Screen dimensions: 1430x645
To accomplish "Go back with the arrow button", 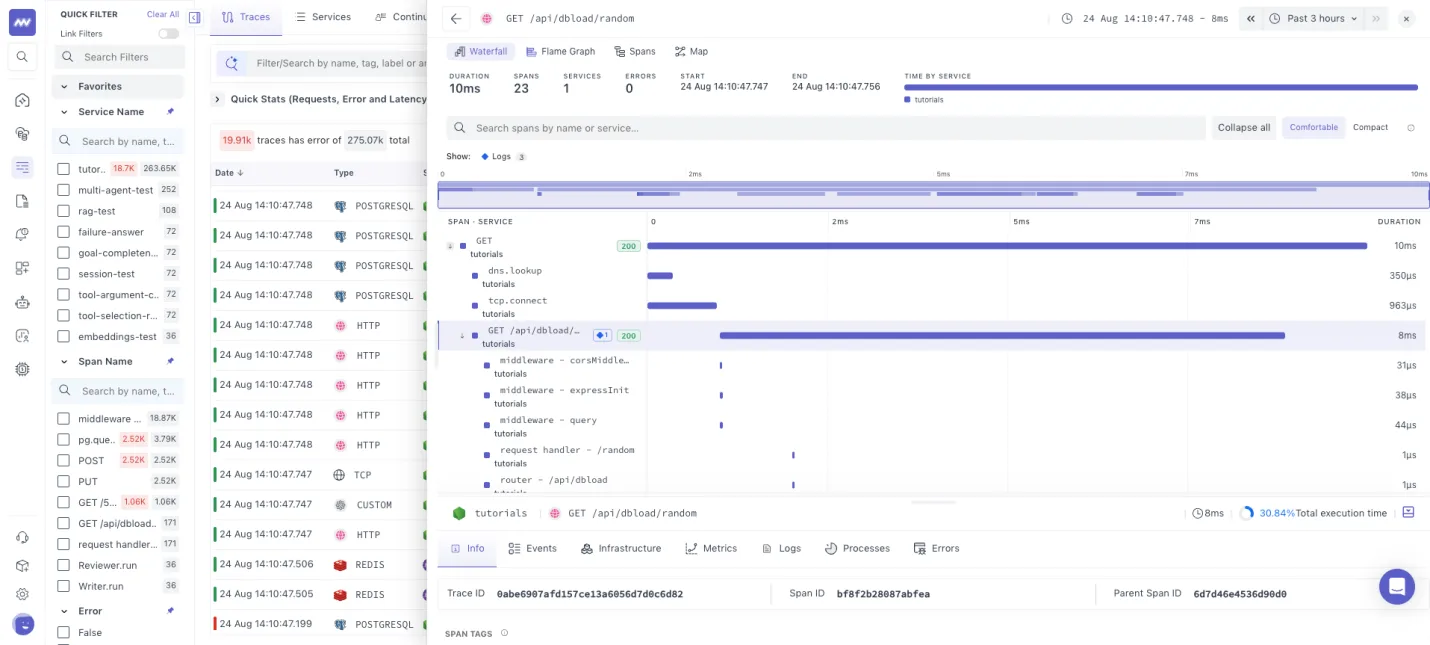I will tap(456, 18).
